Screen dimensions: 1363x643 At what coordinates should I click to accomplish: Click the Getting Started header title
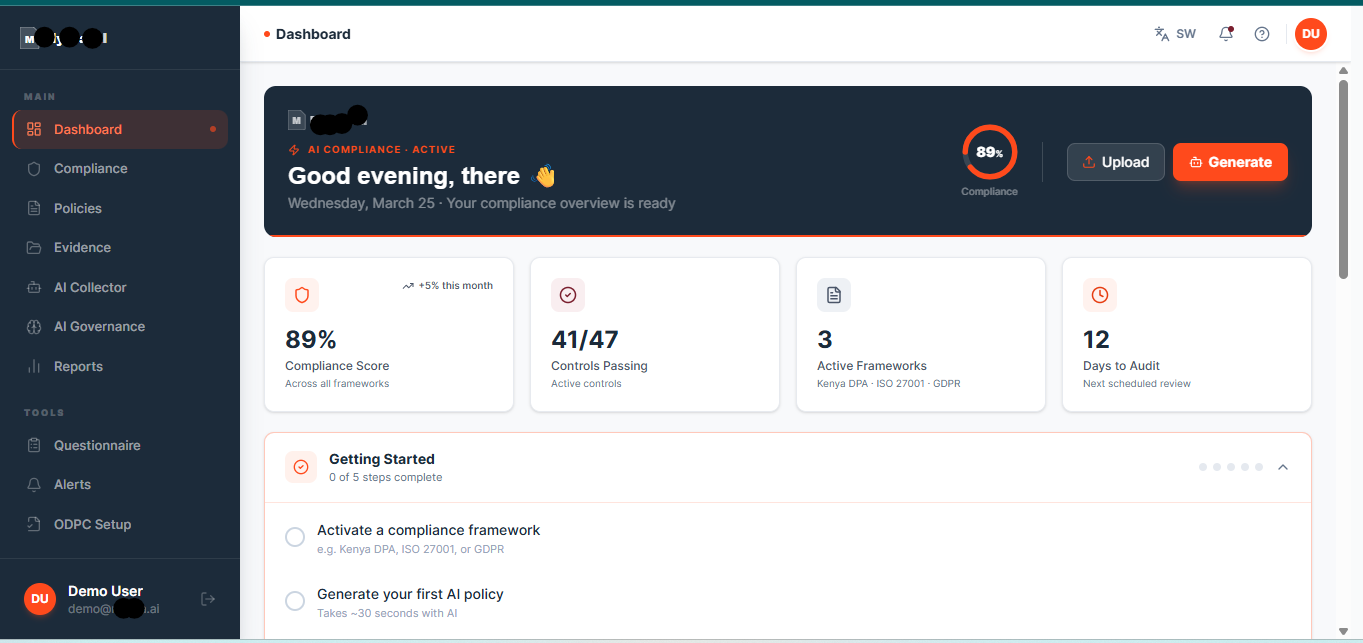(382, 459)
